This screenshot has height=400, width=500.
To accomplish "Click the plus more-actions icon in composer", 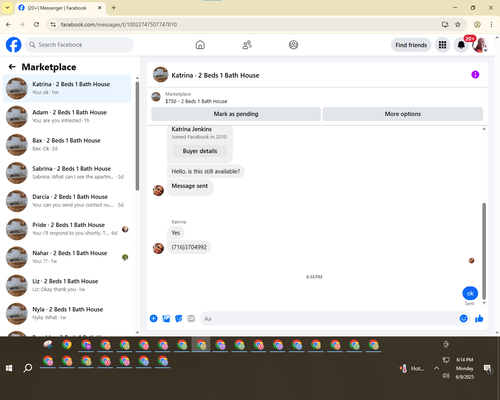I will pos(154,319).
